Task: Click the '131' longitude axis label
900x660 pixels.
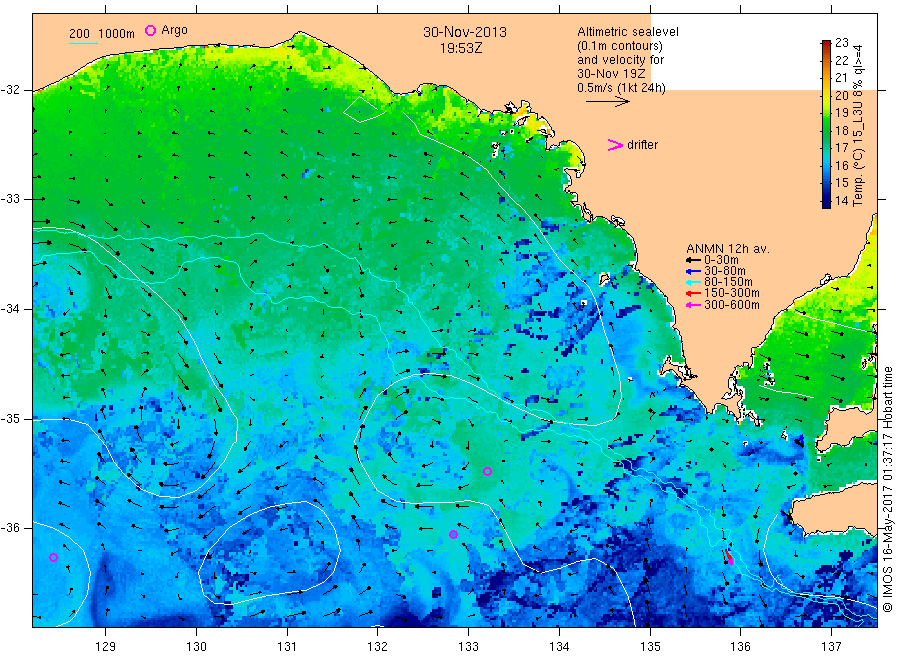Action: (x=287, y=646)
